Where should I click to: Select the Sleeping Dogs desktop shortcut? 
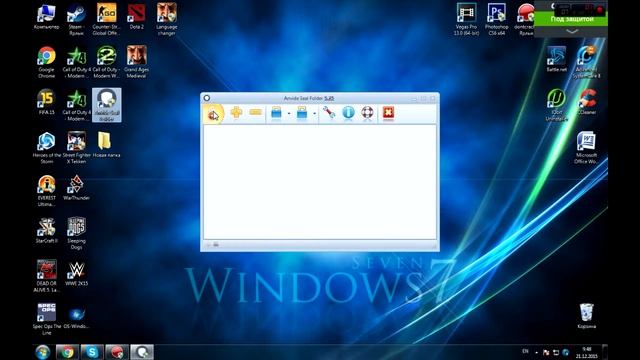[76, 233]
